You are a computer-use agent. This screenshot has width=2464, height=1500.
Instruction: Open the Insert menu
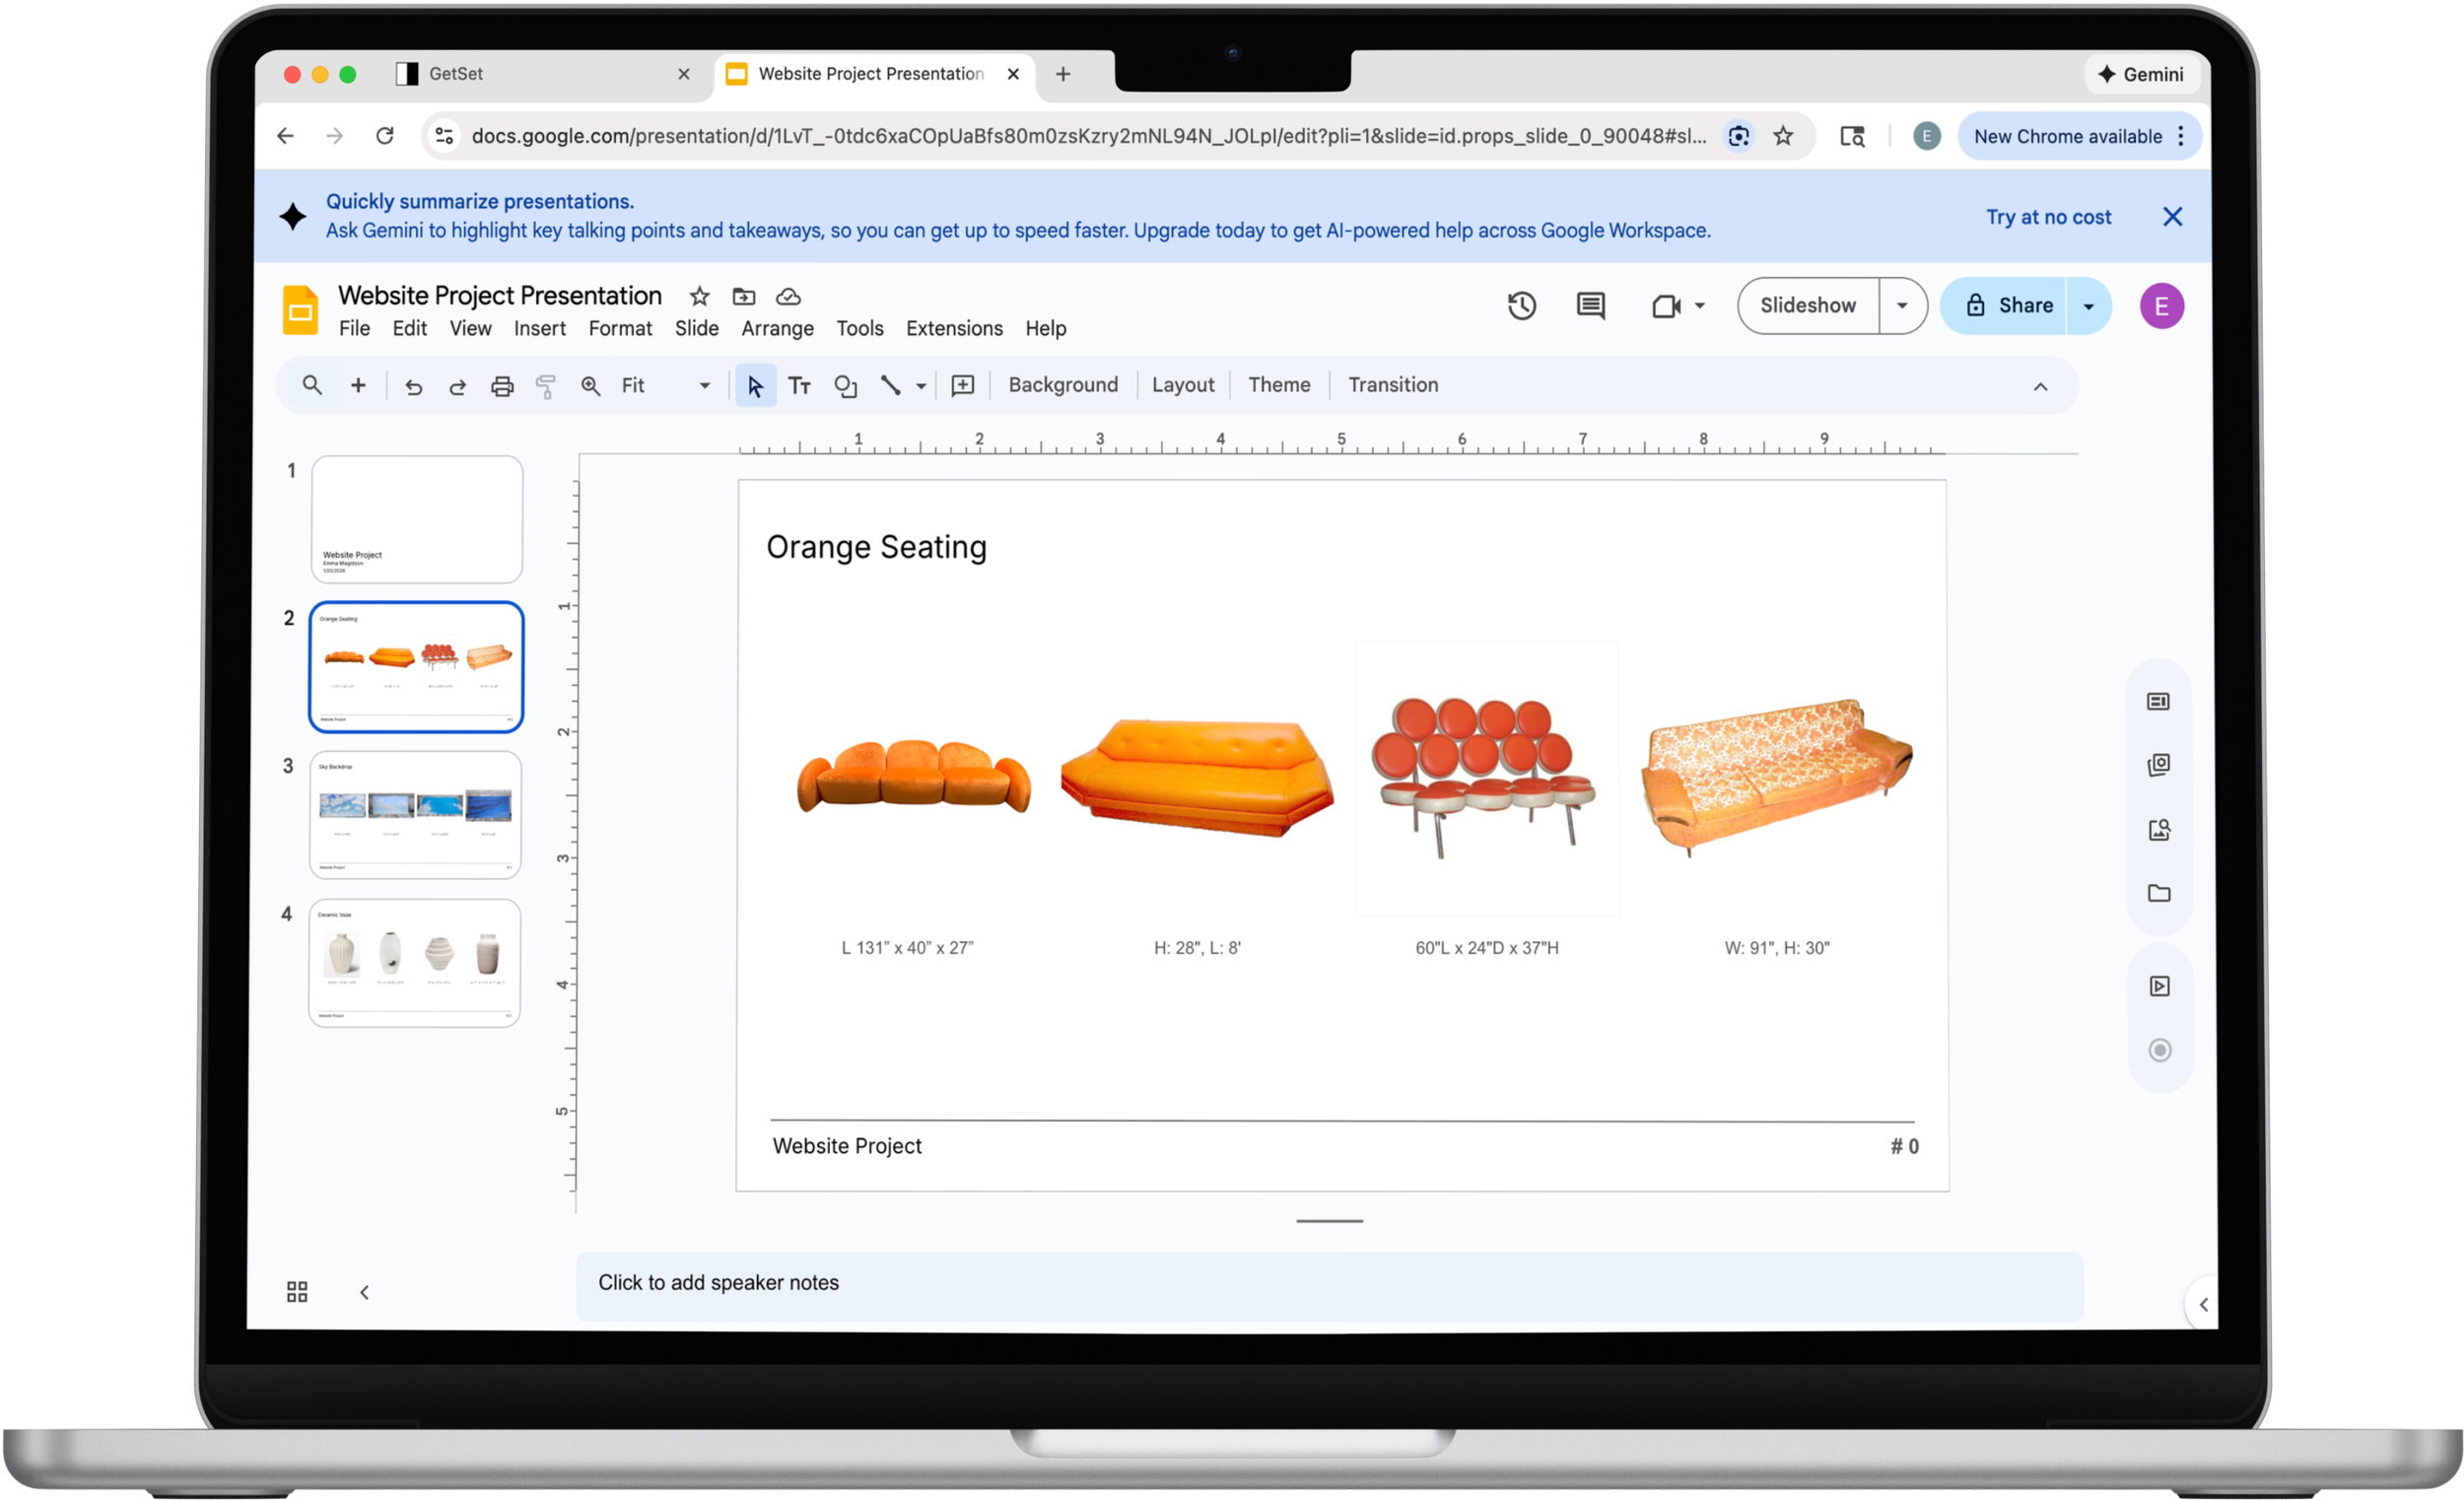[x=539, y=328]
